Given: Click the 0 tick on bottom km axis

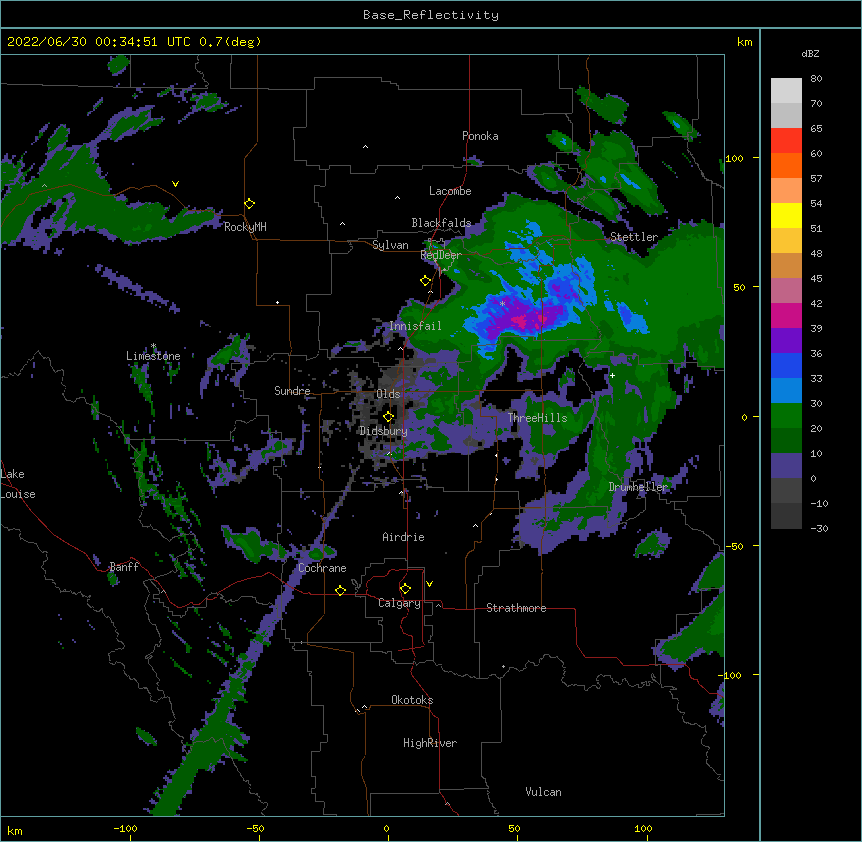Looking at the screenshot, I should pyautogui.click(x=386, y=829).
